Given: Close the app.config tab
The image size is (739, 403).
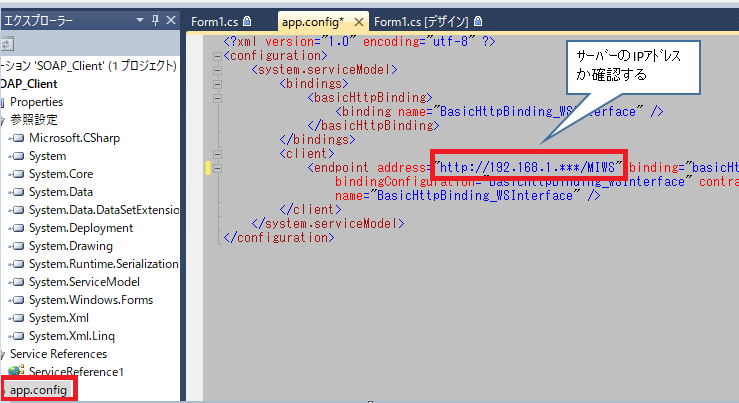Looking at the screenshot, I should point(359,20).
